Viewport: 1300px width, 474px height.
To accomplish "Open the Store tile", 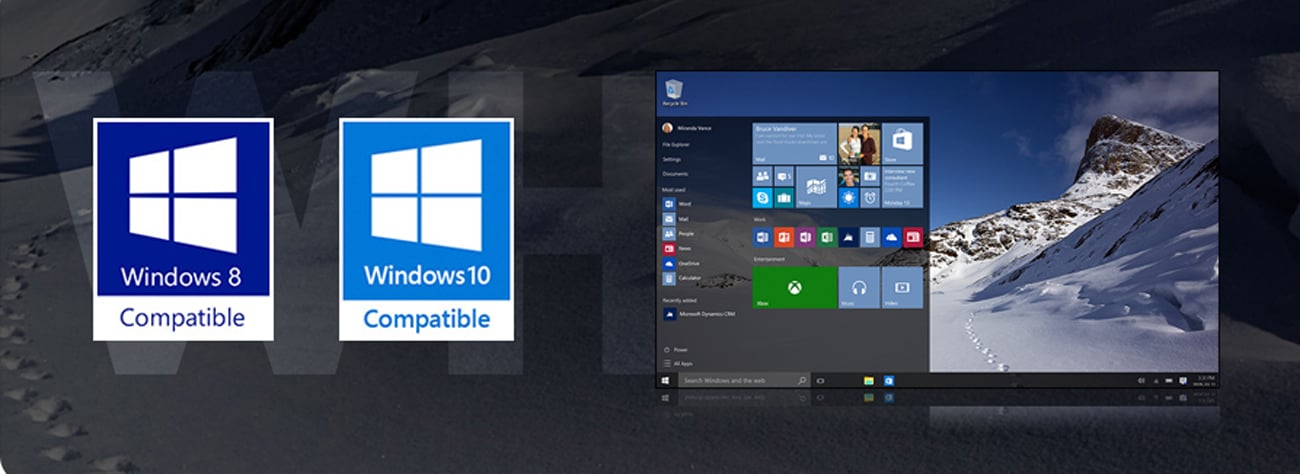I will point(902,143).
